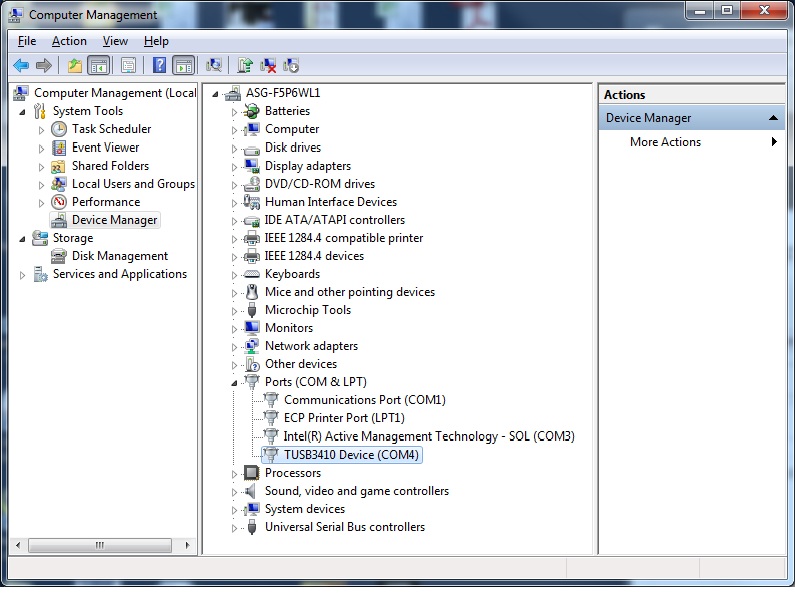Expand the Disk drives category
Viewport: 795px width, 614px height.
pos(234,149)
